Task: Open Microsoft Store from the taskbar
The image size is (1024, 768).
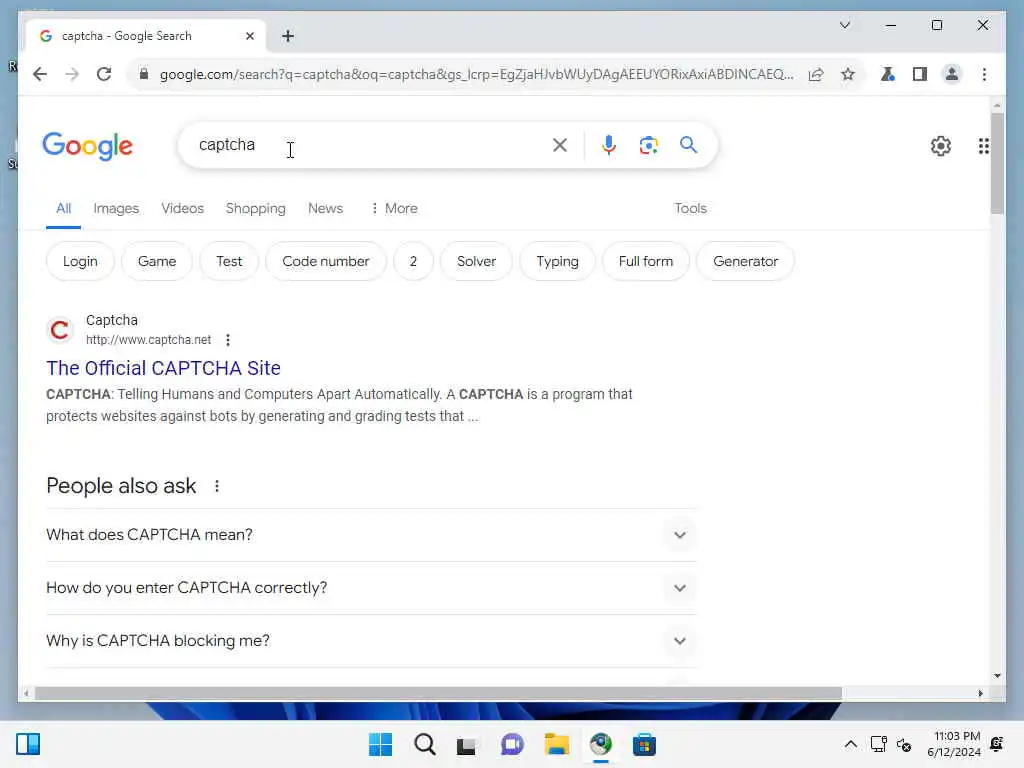Action: tap(644, 744)
